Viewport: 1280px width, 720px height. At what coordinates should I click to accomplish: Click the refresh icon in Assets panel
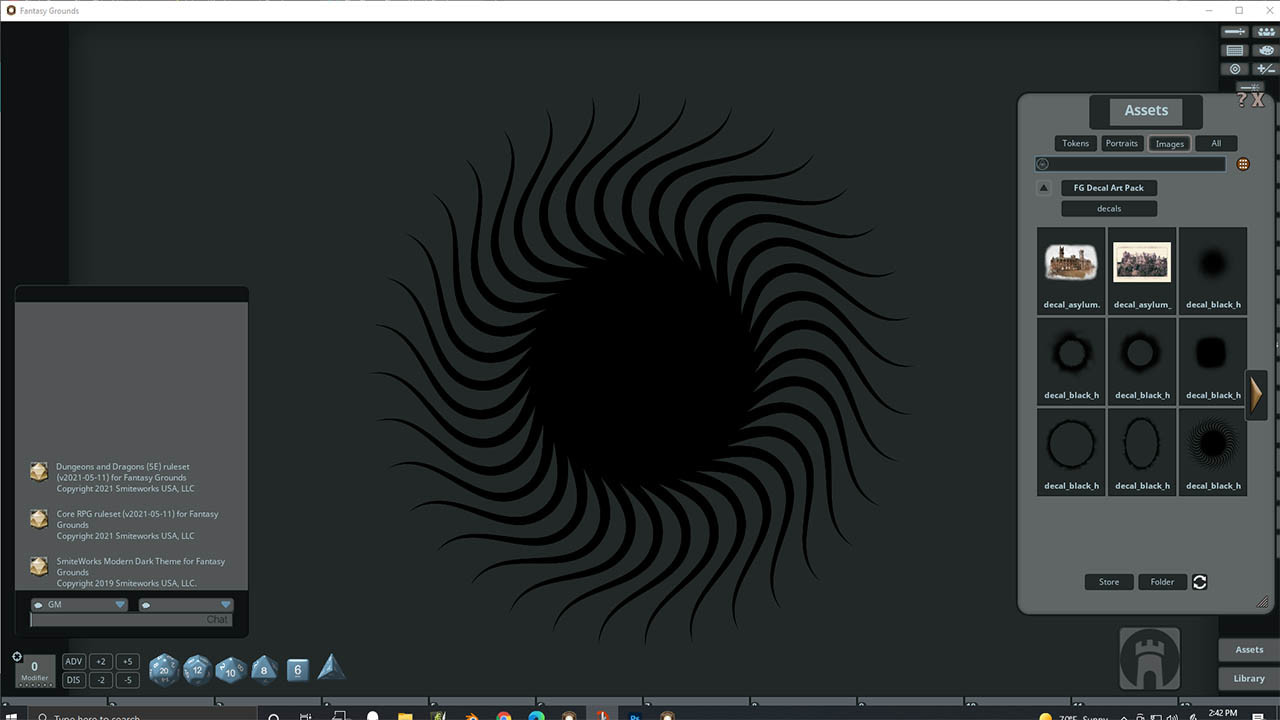click(1199, 581)
